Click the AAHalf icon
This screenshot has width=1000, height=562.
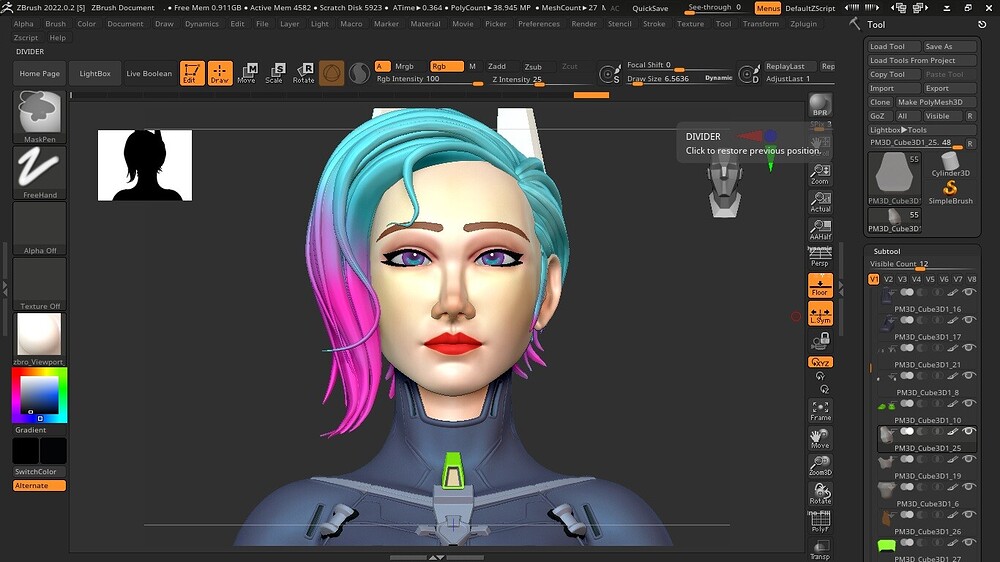[x=820, y=229]
